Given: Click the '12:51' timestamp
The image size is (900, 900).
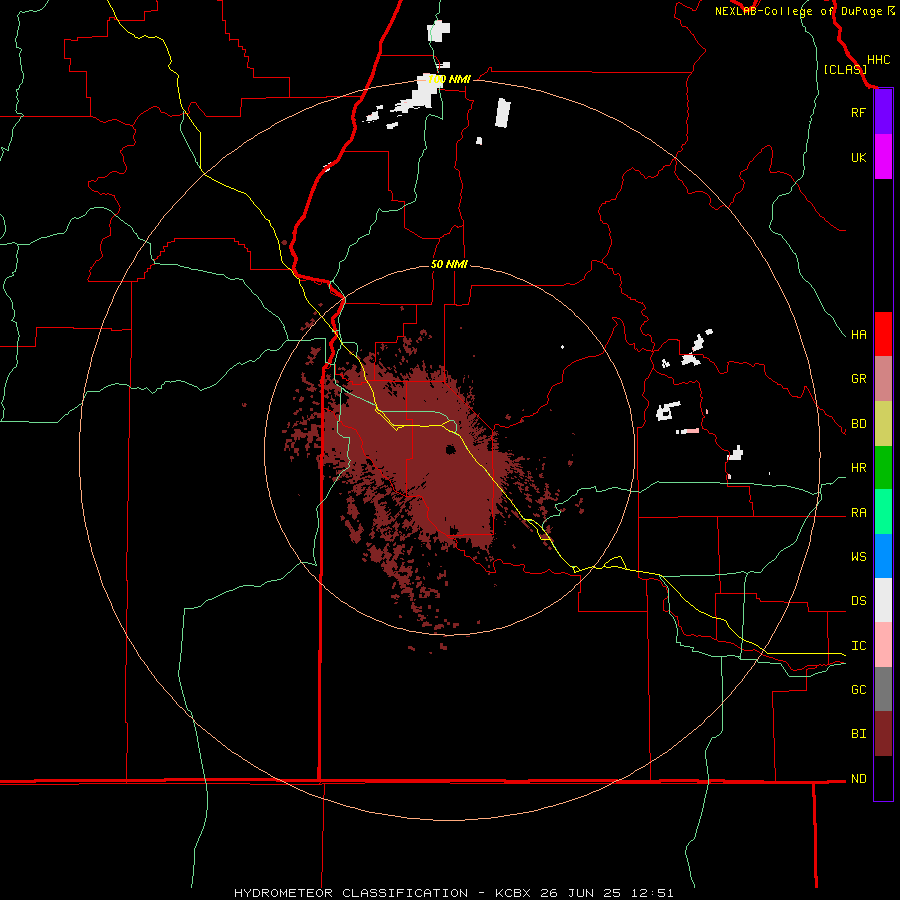Looking at the screenshot, I should (x=655, y=893).
